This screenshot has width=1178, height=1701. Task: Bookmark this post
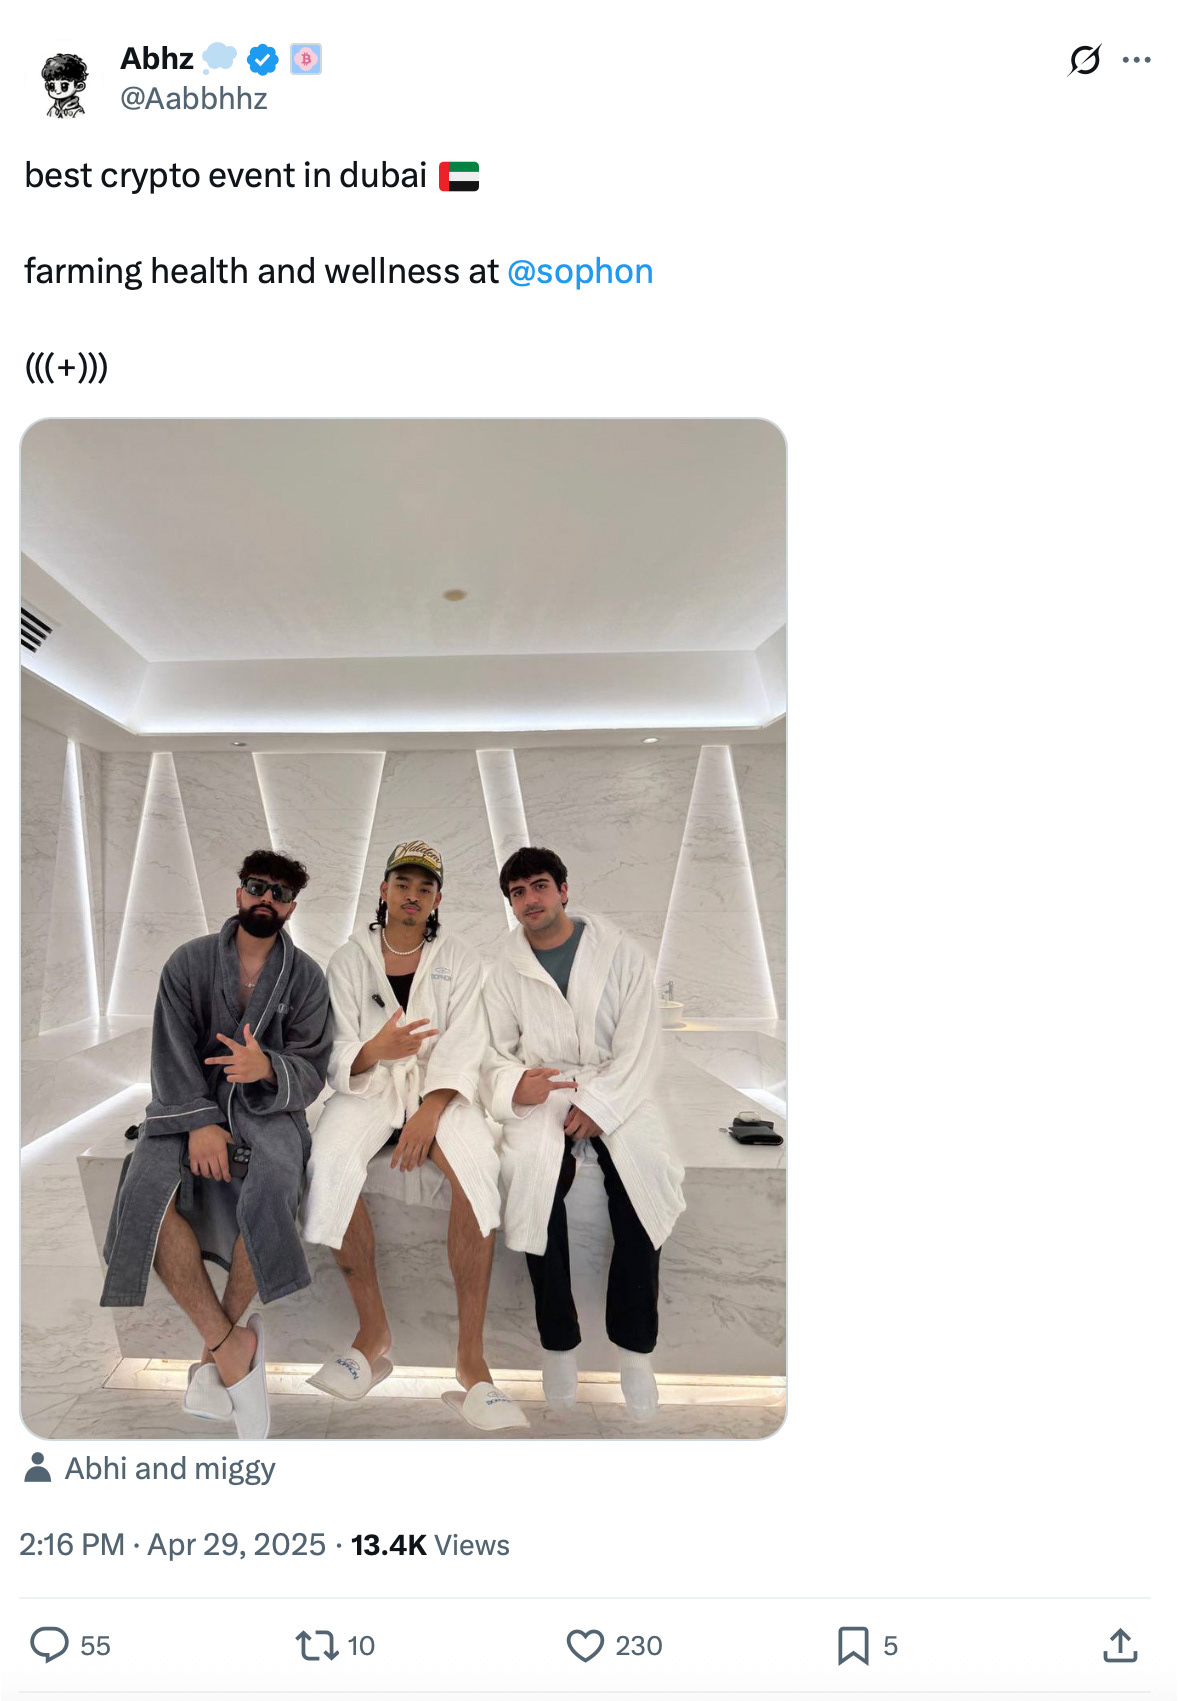click(853, 1645)
